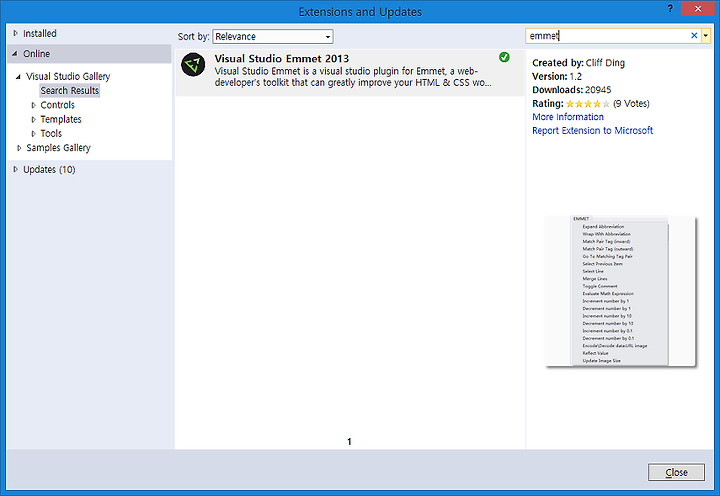This screenshot has width=720, height=496.
Task: Expand the Updates (10) category
Action: point(15,169)
